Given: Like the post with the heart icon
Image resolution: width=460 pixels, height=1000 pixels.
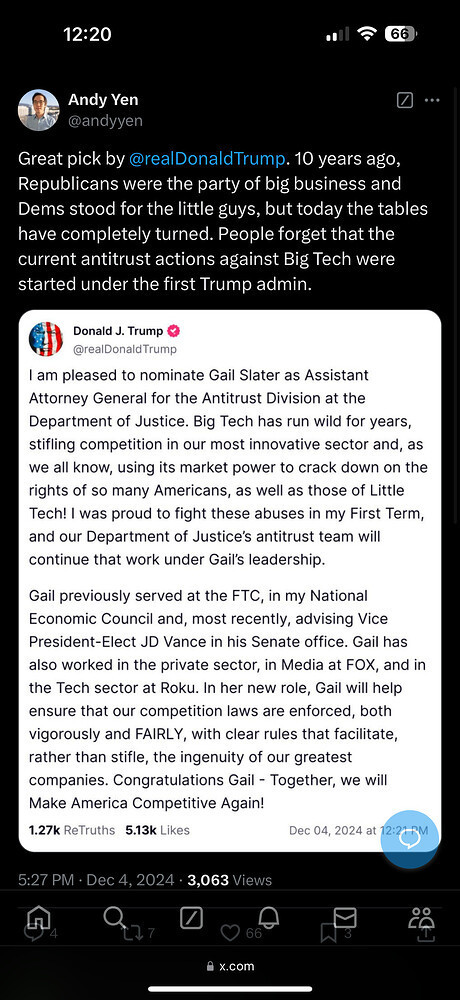Looking at the screenshot, I should (x=230, y=933).
